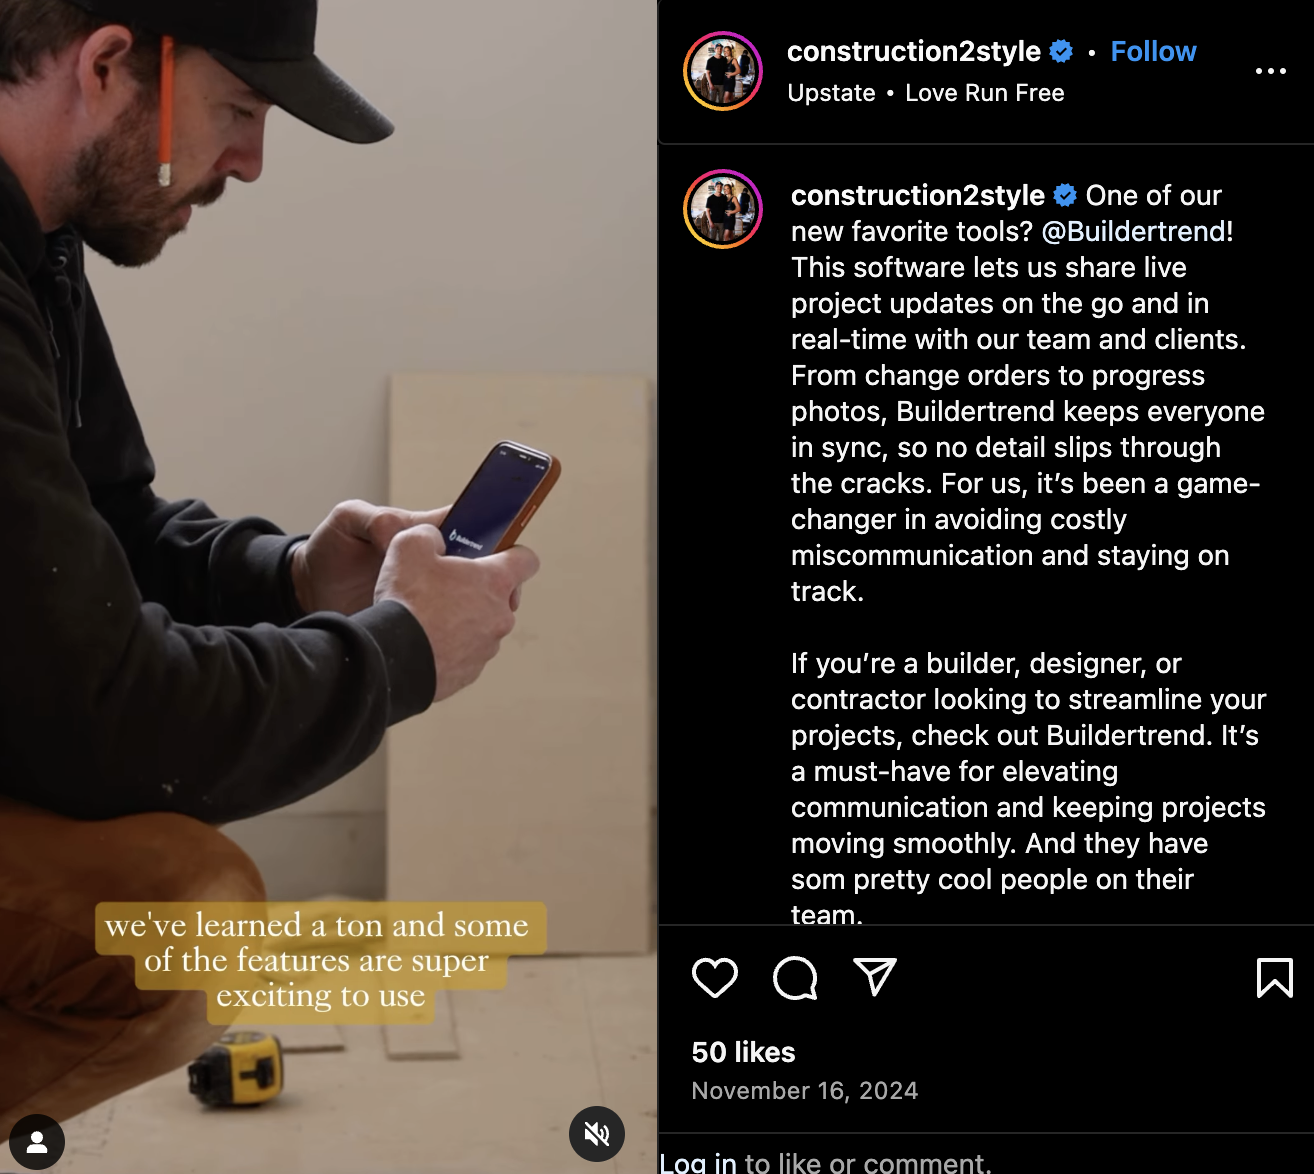The height and width of the screenshot is (1174, 1314).
Task: Click the Log in link
Action: pos(698,1162)
